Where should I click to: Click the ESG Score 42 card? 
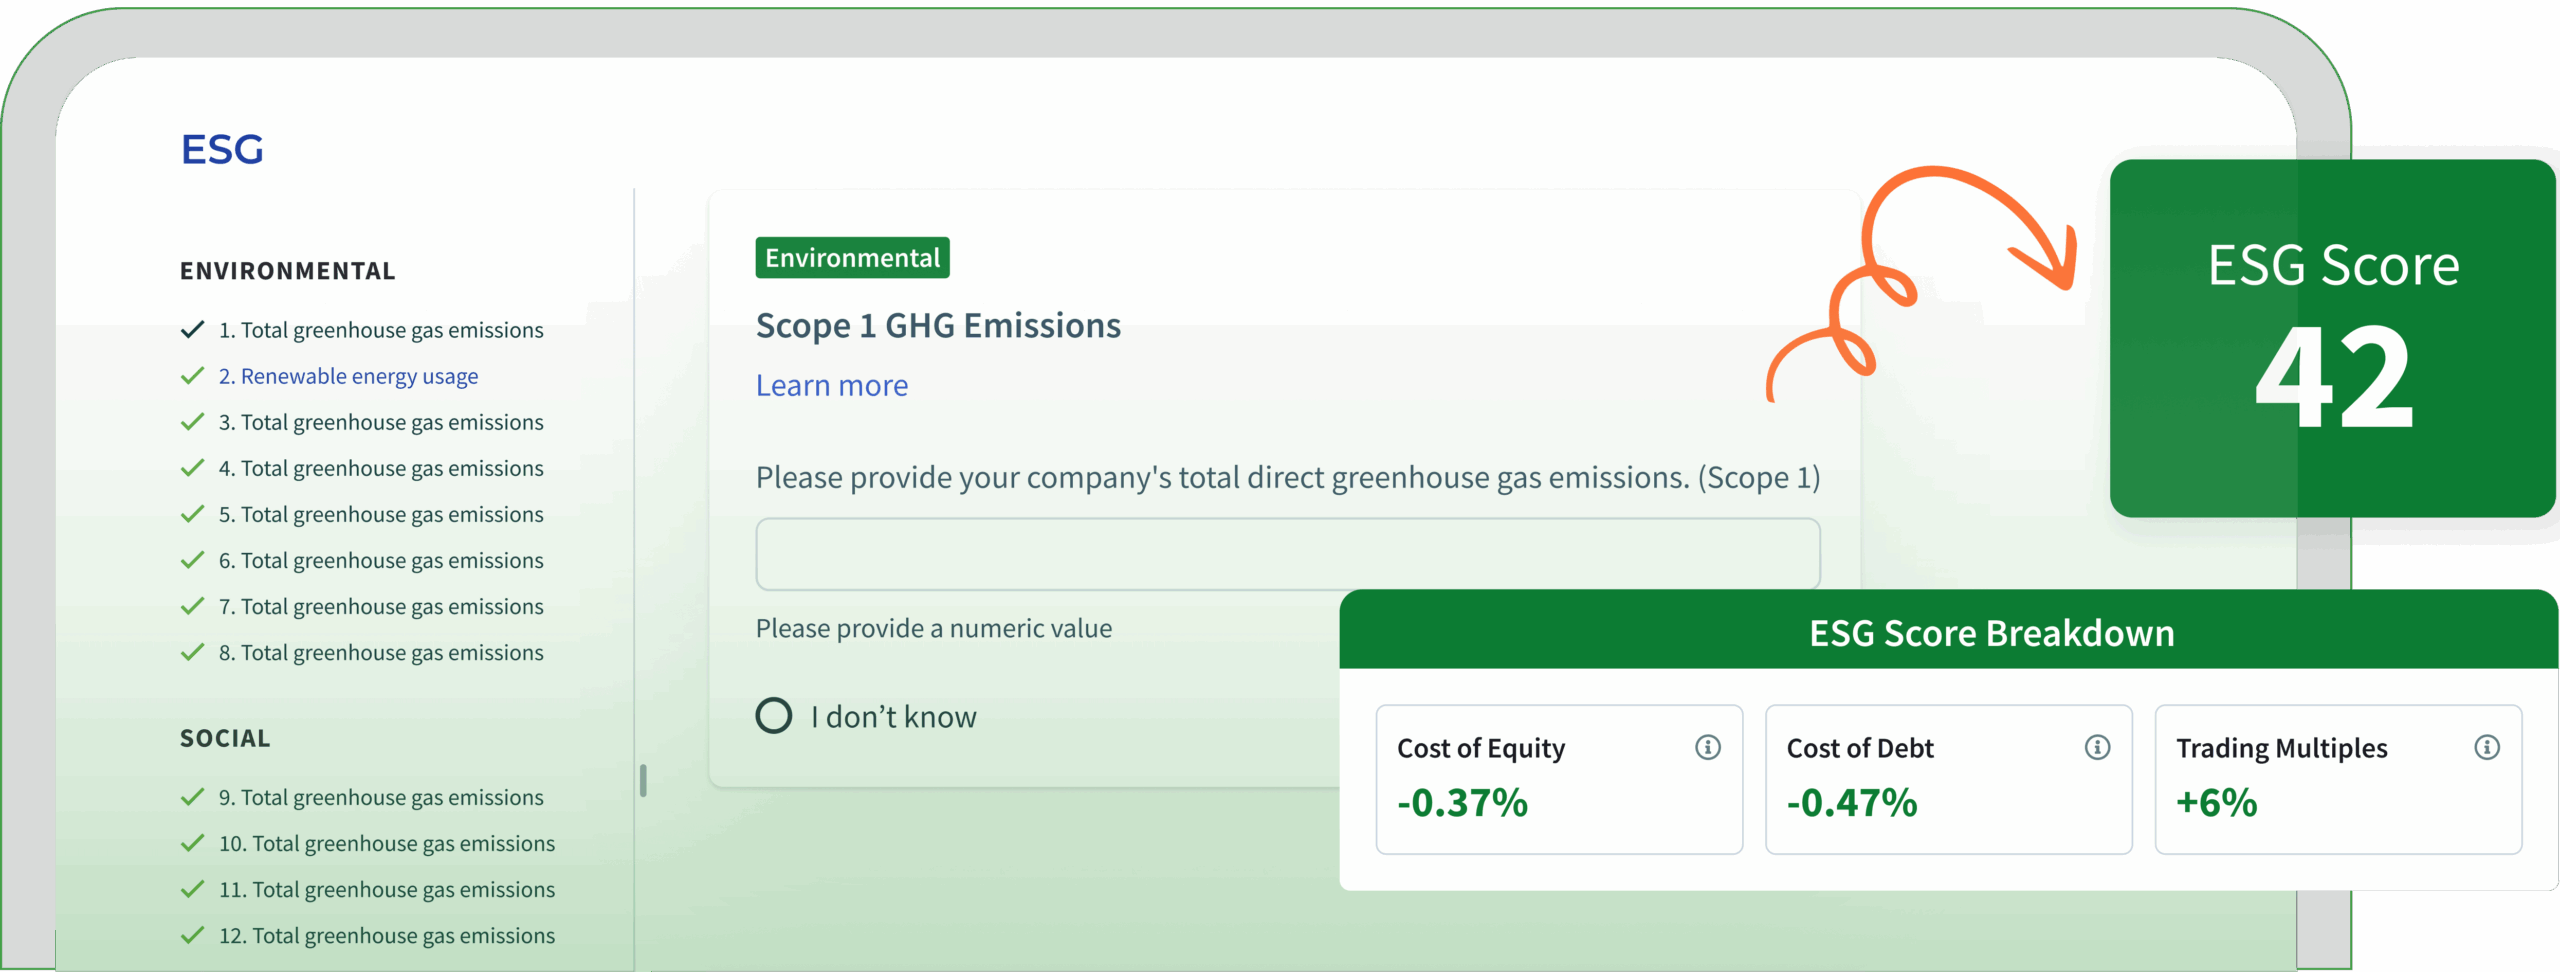pos(2332,338)
